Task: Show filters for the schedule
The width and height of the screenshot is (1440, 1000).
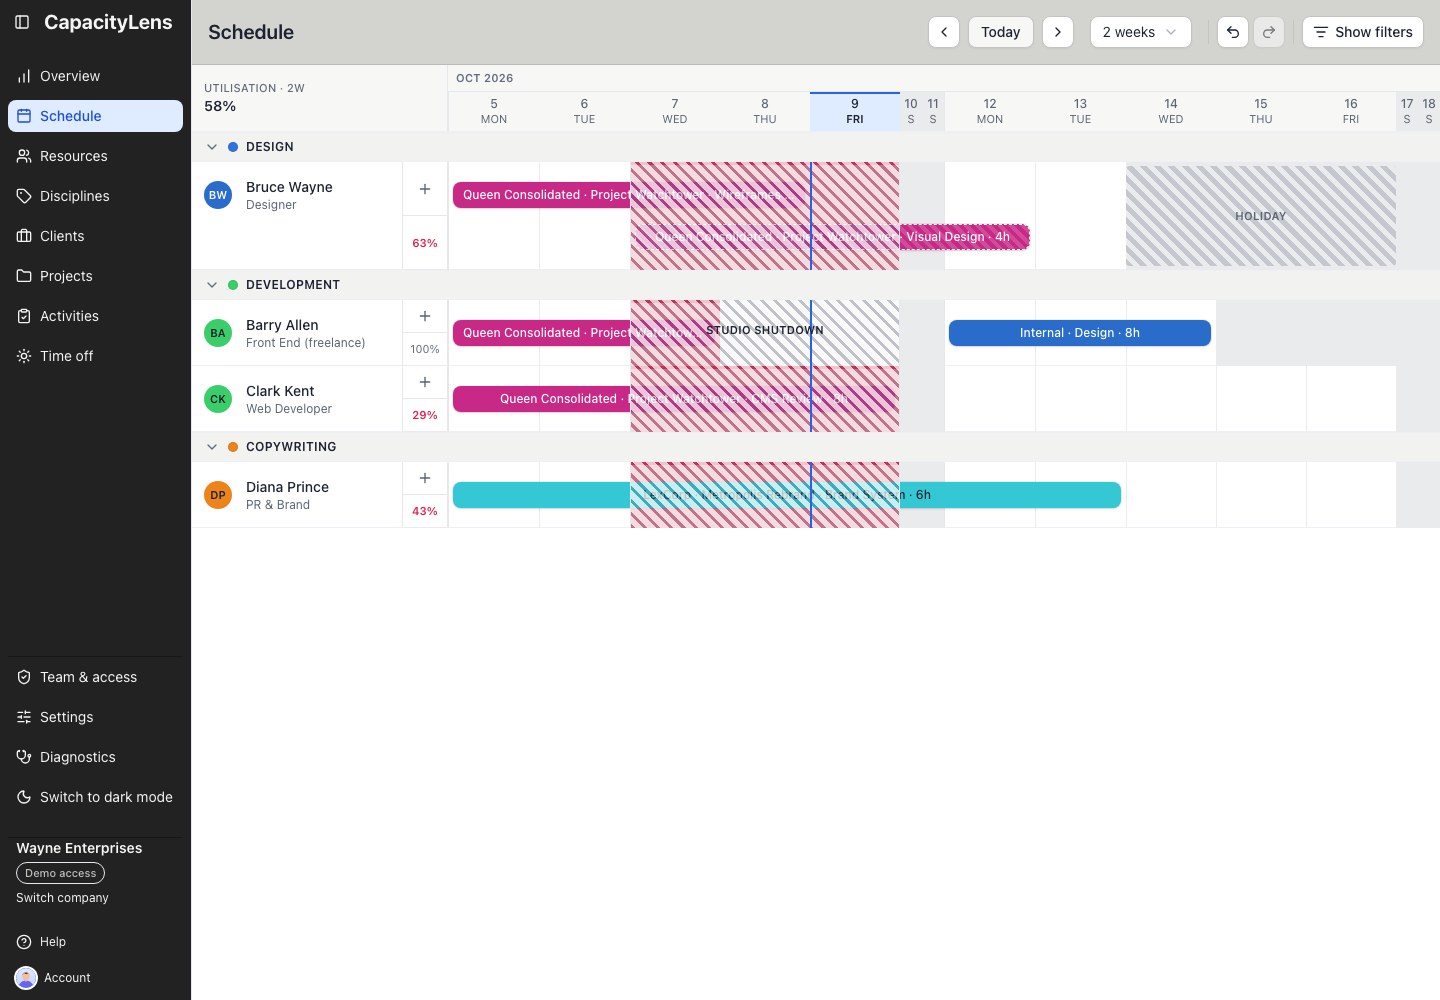Action: pos(1363,32)
